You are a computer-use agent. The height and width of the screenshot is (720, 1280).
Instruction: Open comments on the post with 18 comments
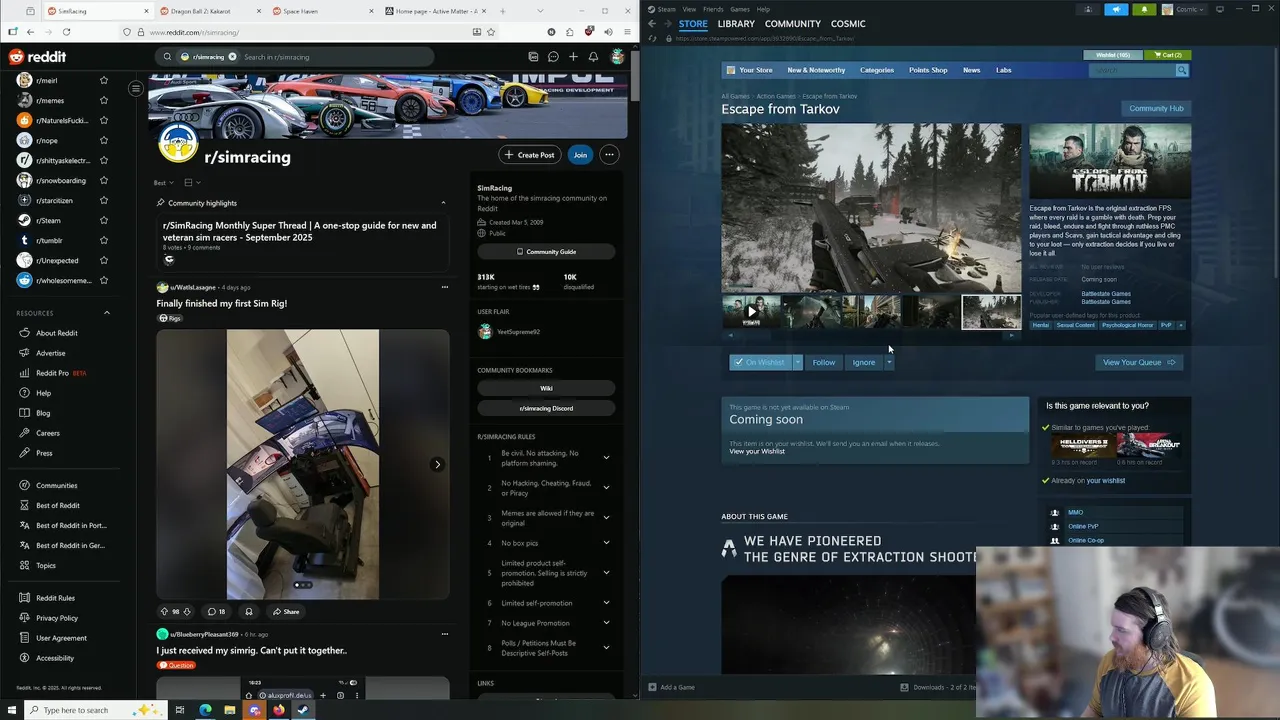tap(216, 611)
